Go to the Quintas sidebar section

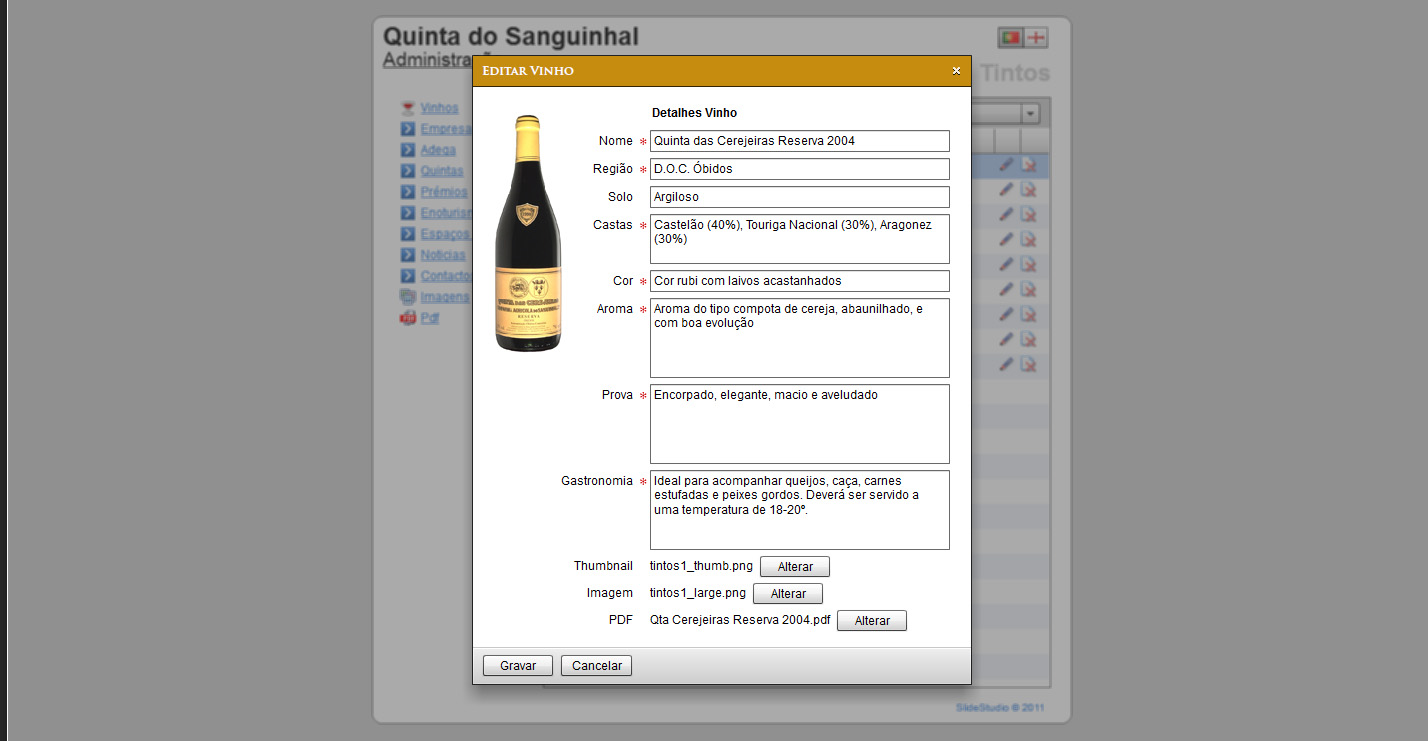(x=442, y=171)
